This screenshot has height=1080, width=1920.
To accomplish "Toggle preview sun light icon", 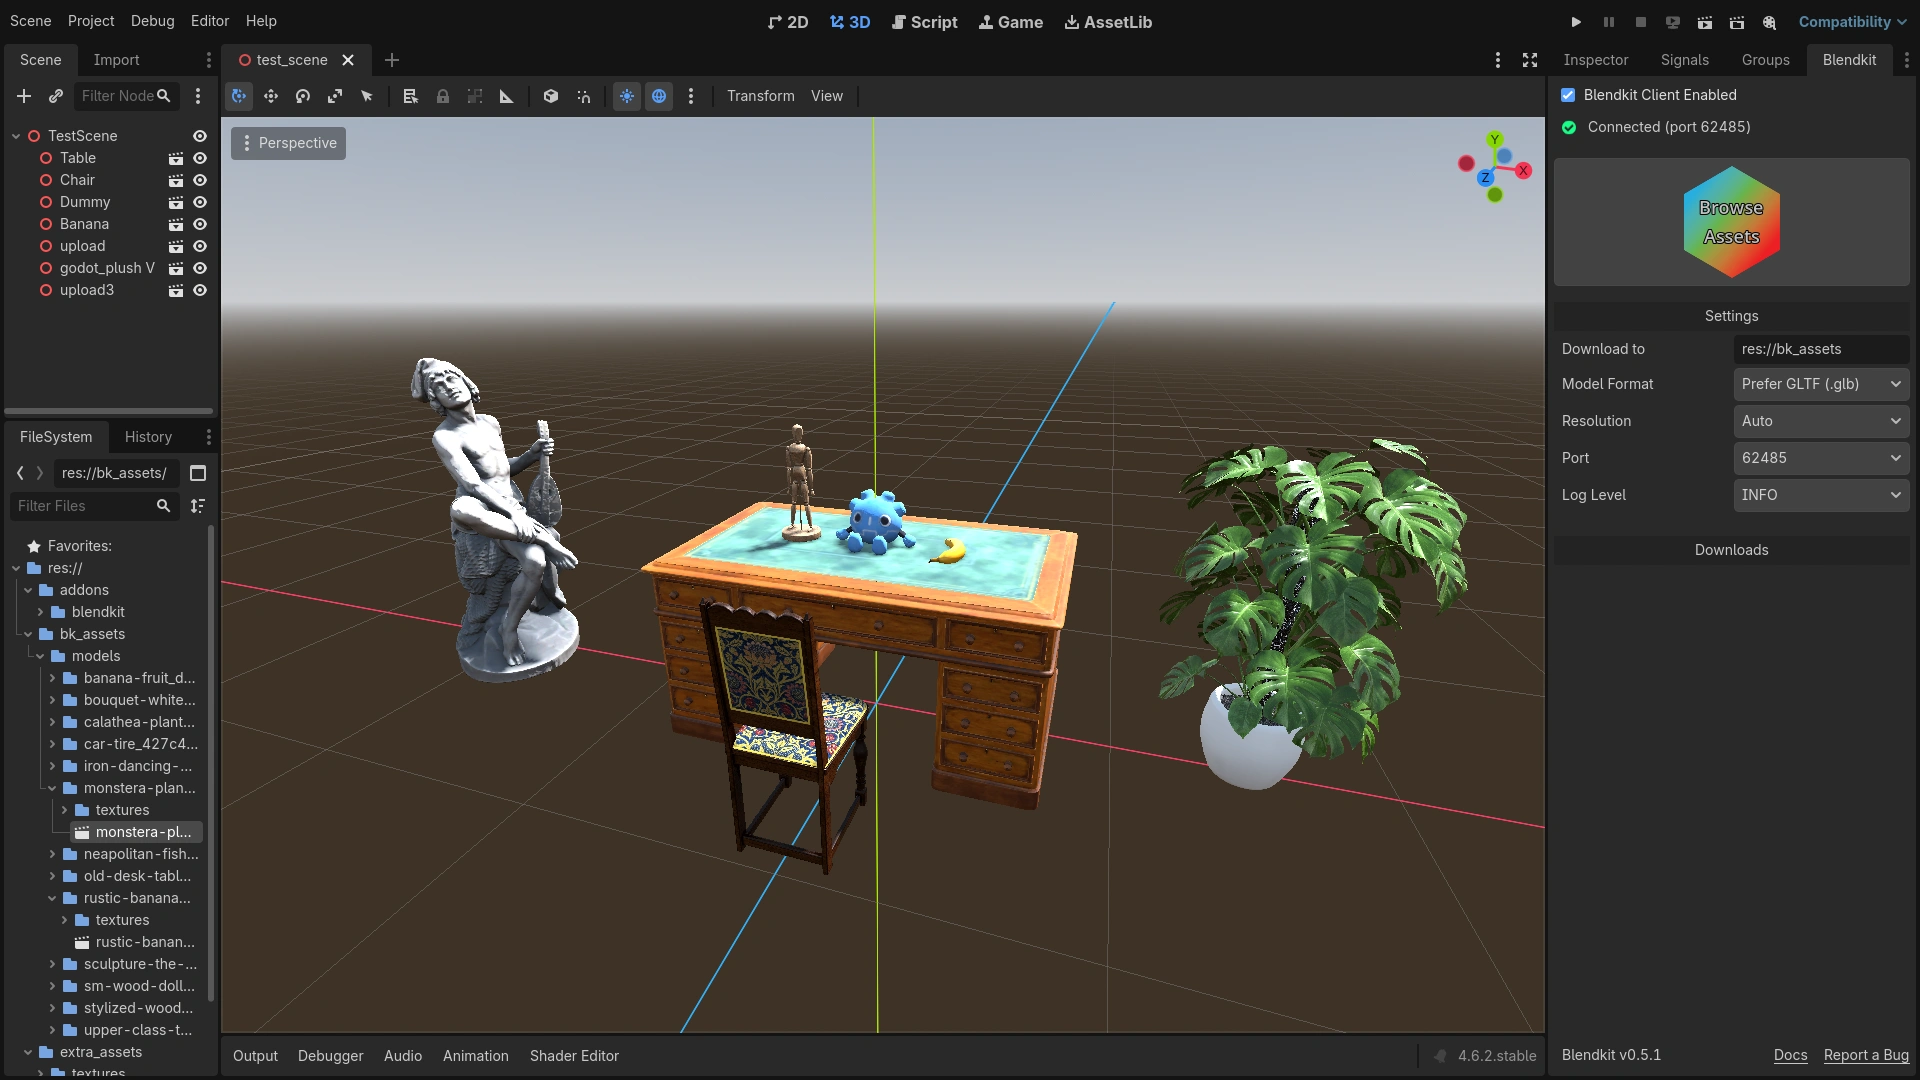I will pyautogui.click(x=627, y=96).
